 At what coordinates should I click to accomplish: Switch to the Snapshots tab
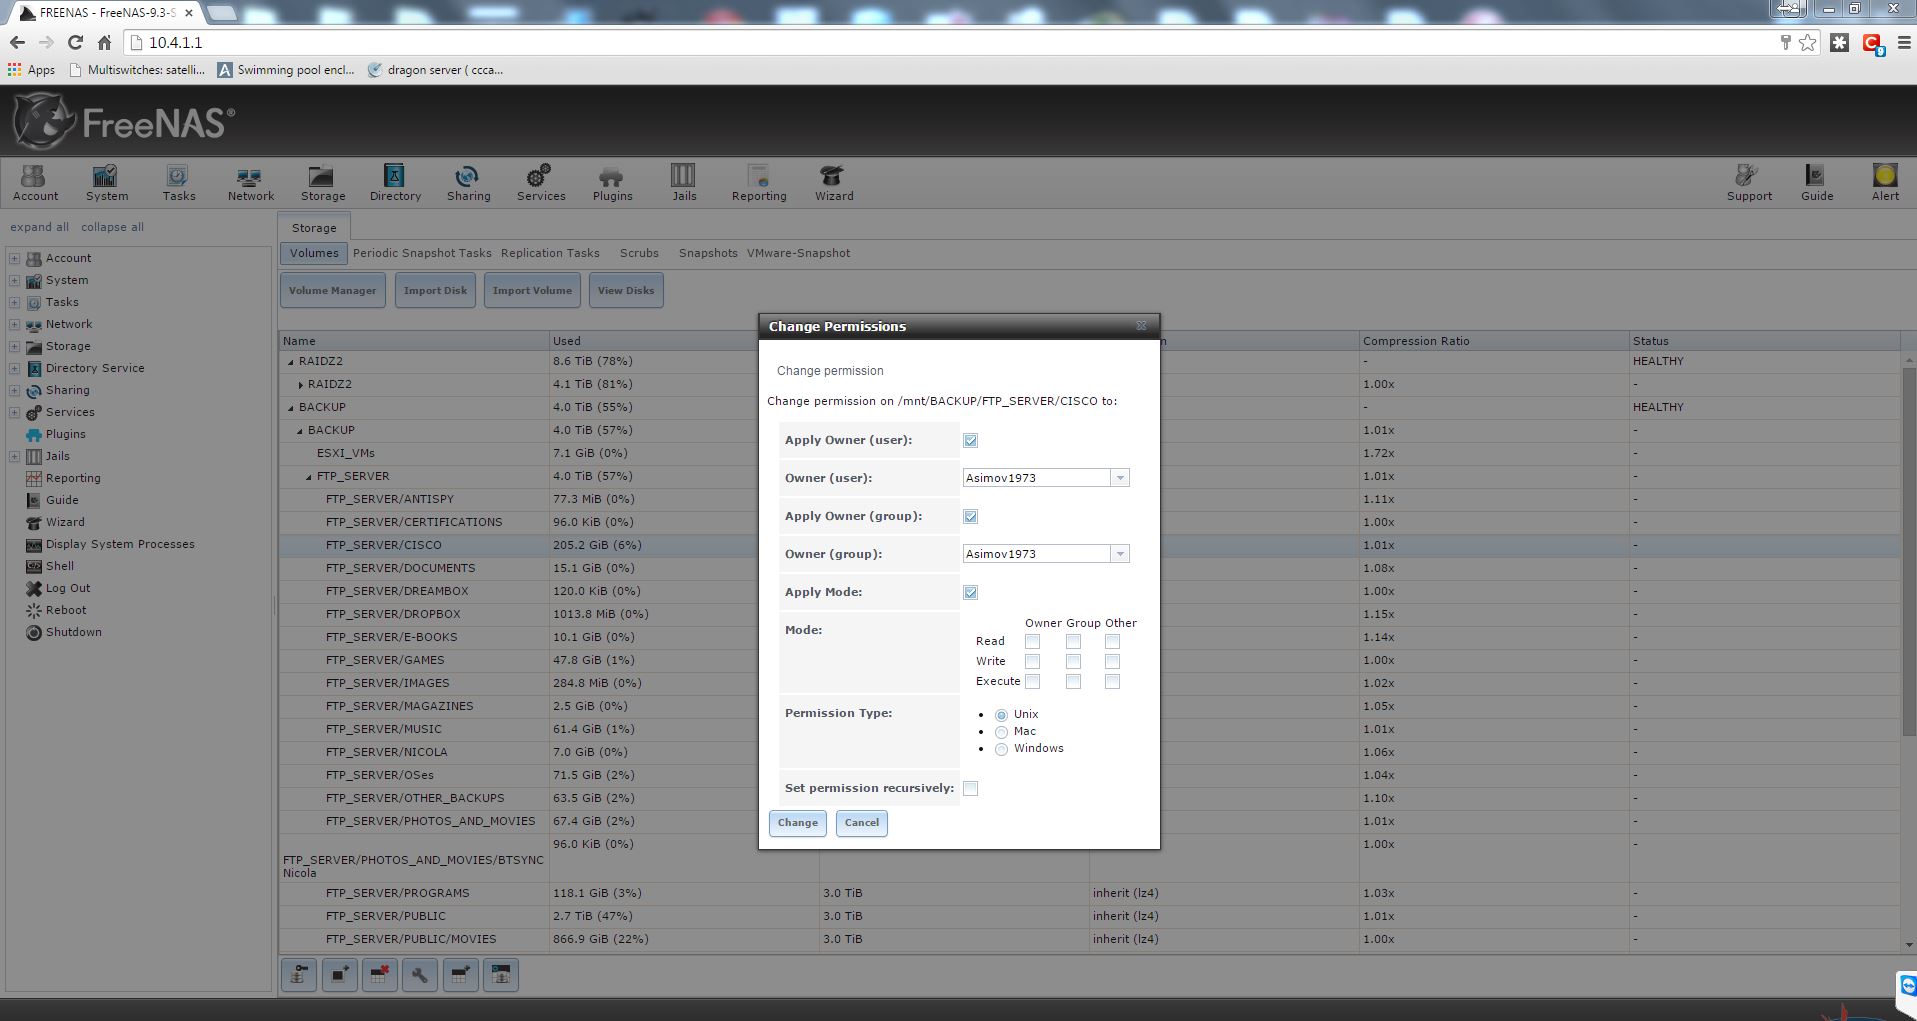[x=708, y=253]
